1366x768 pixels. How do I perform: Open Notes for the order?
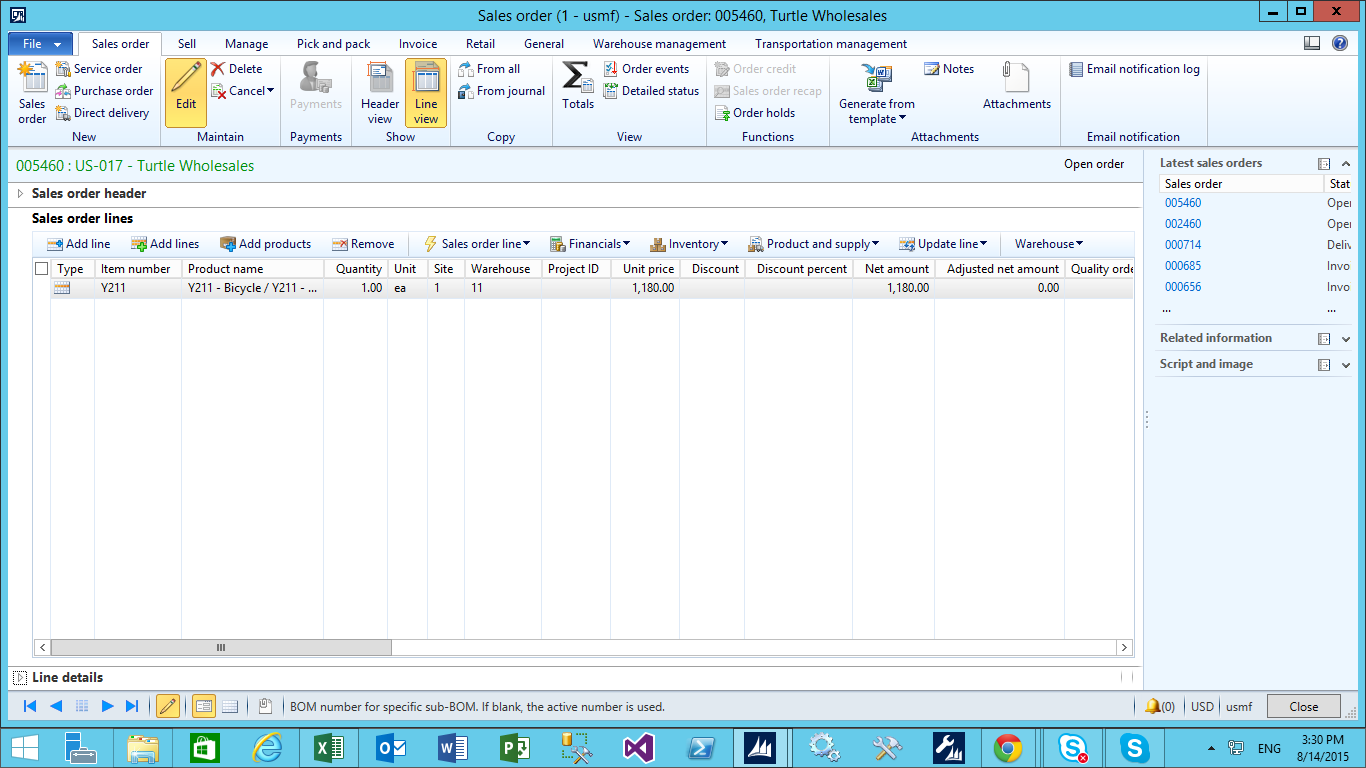(948, 69)
